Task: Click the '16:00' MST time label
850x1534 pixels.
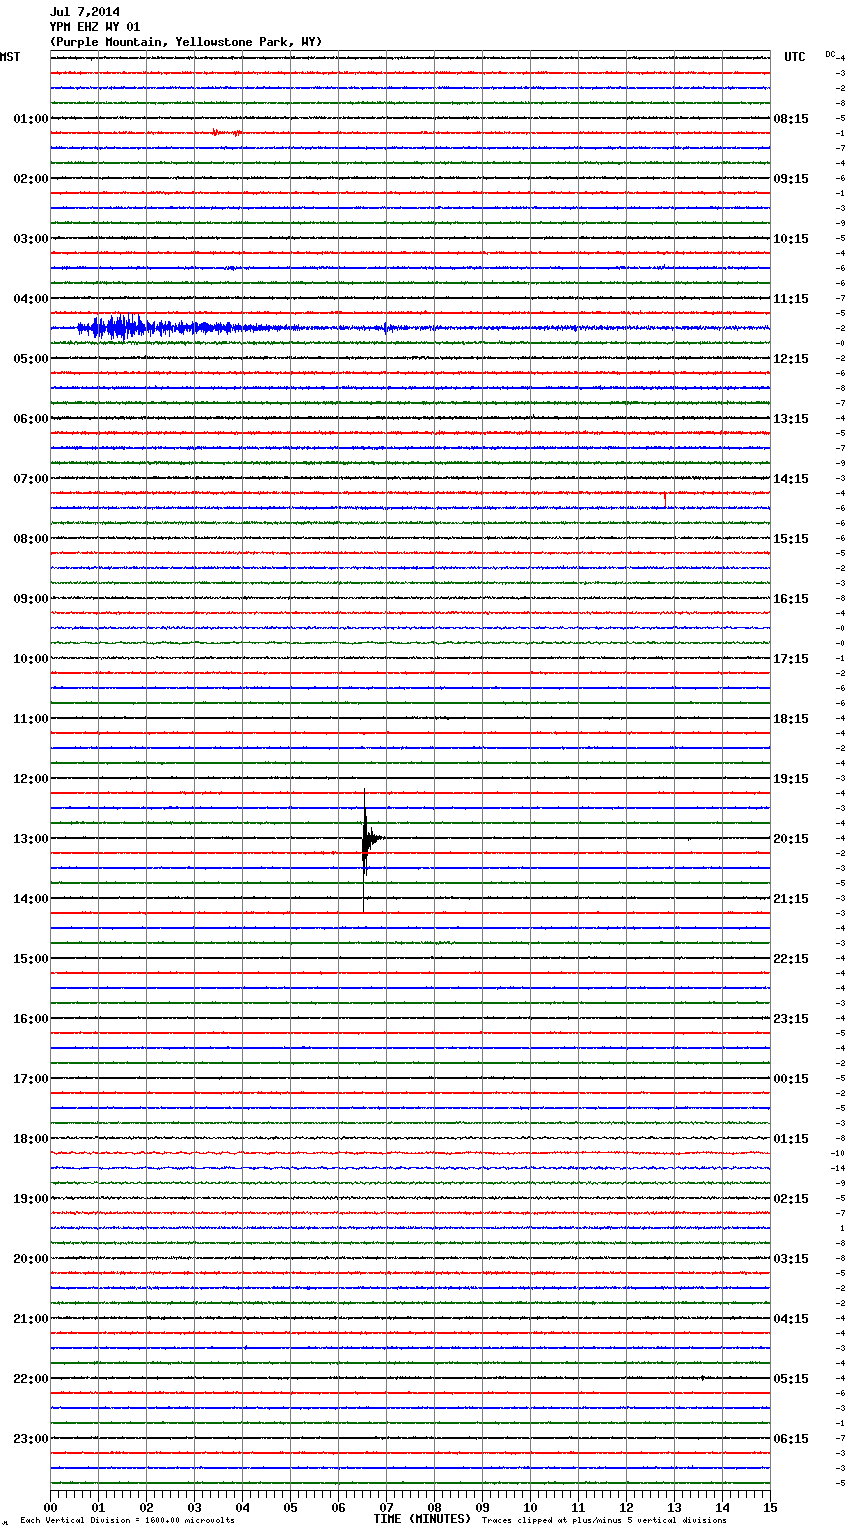Action: 30,1019
